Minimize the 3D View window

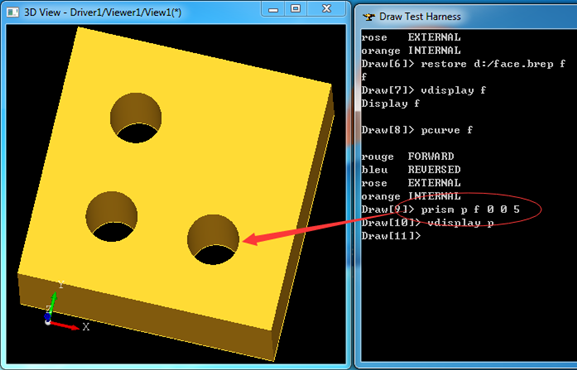273,9
